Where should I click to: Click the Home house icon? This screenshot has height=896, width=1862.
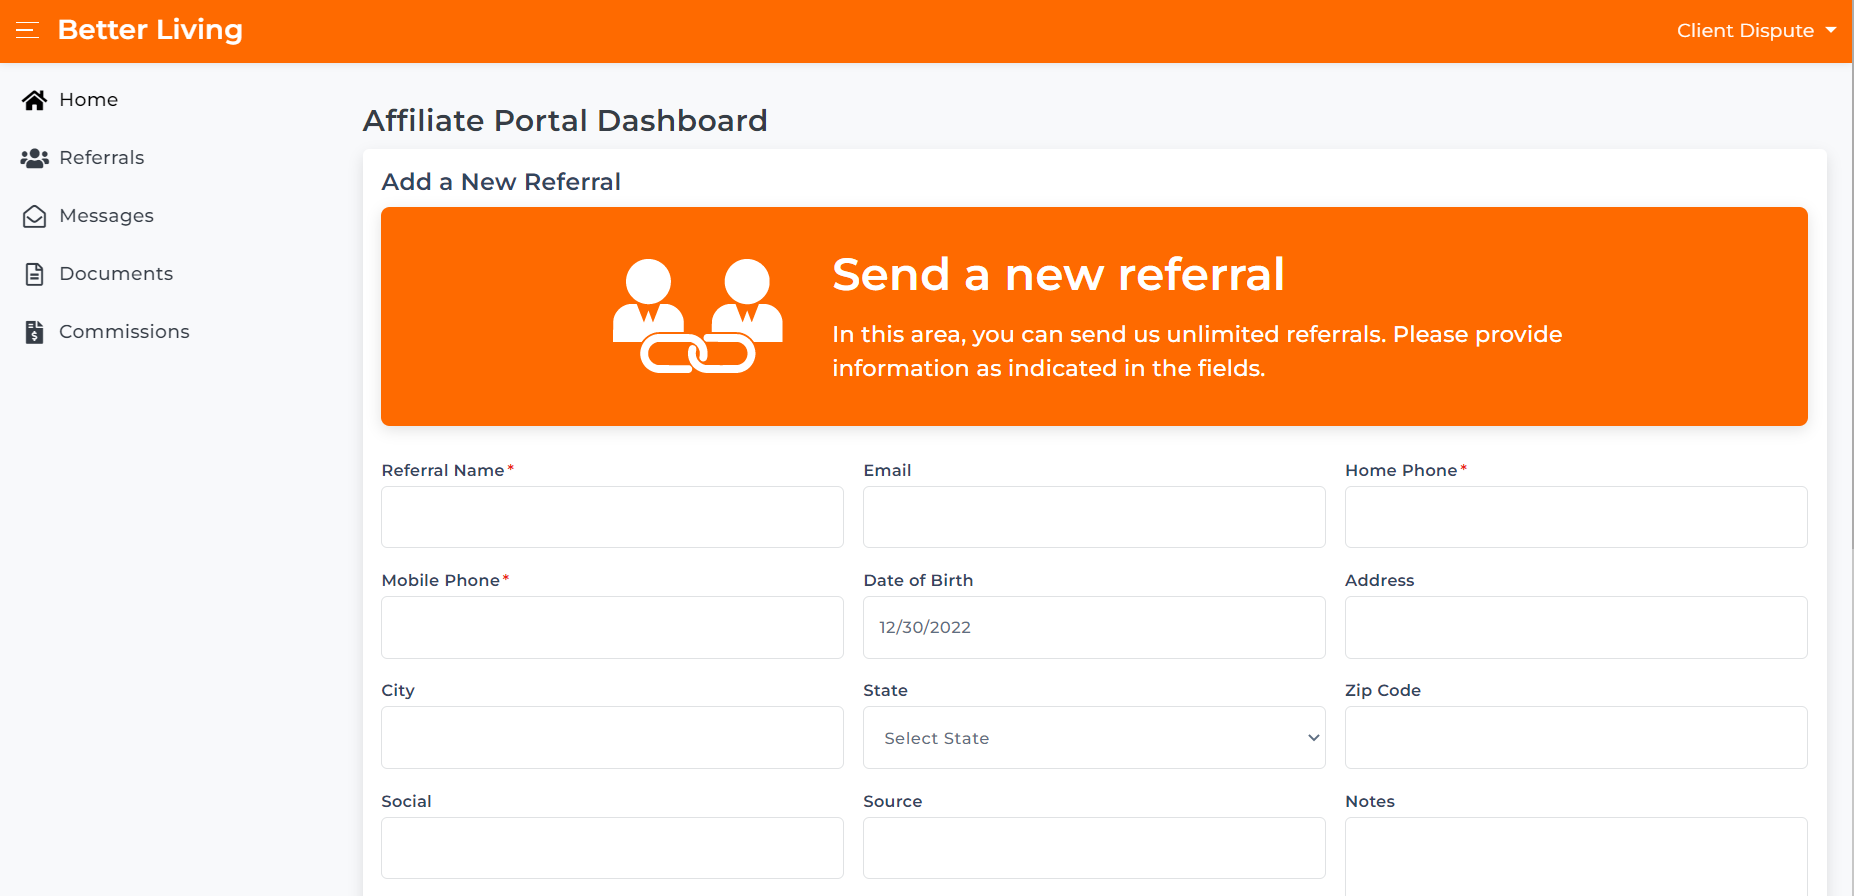click(x=35, y=100)
